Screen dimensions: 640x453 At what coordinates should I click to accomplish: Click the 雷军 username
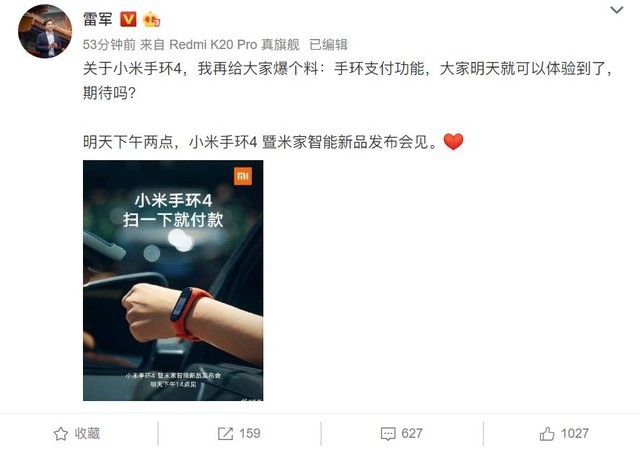[98, 19]
